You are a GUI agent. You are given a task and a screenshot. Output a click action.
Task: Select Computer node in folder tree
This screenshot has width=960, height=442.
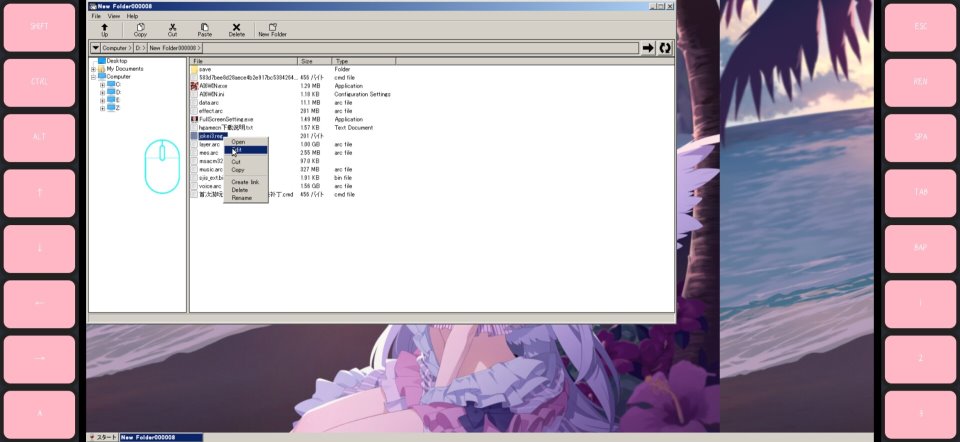tap(114, 77)
